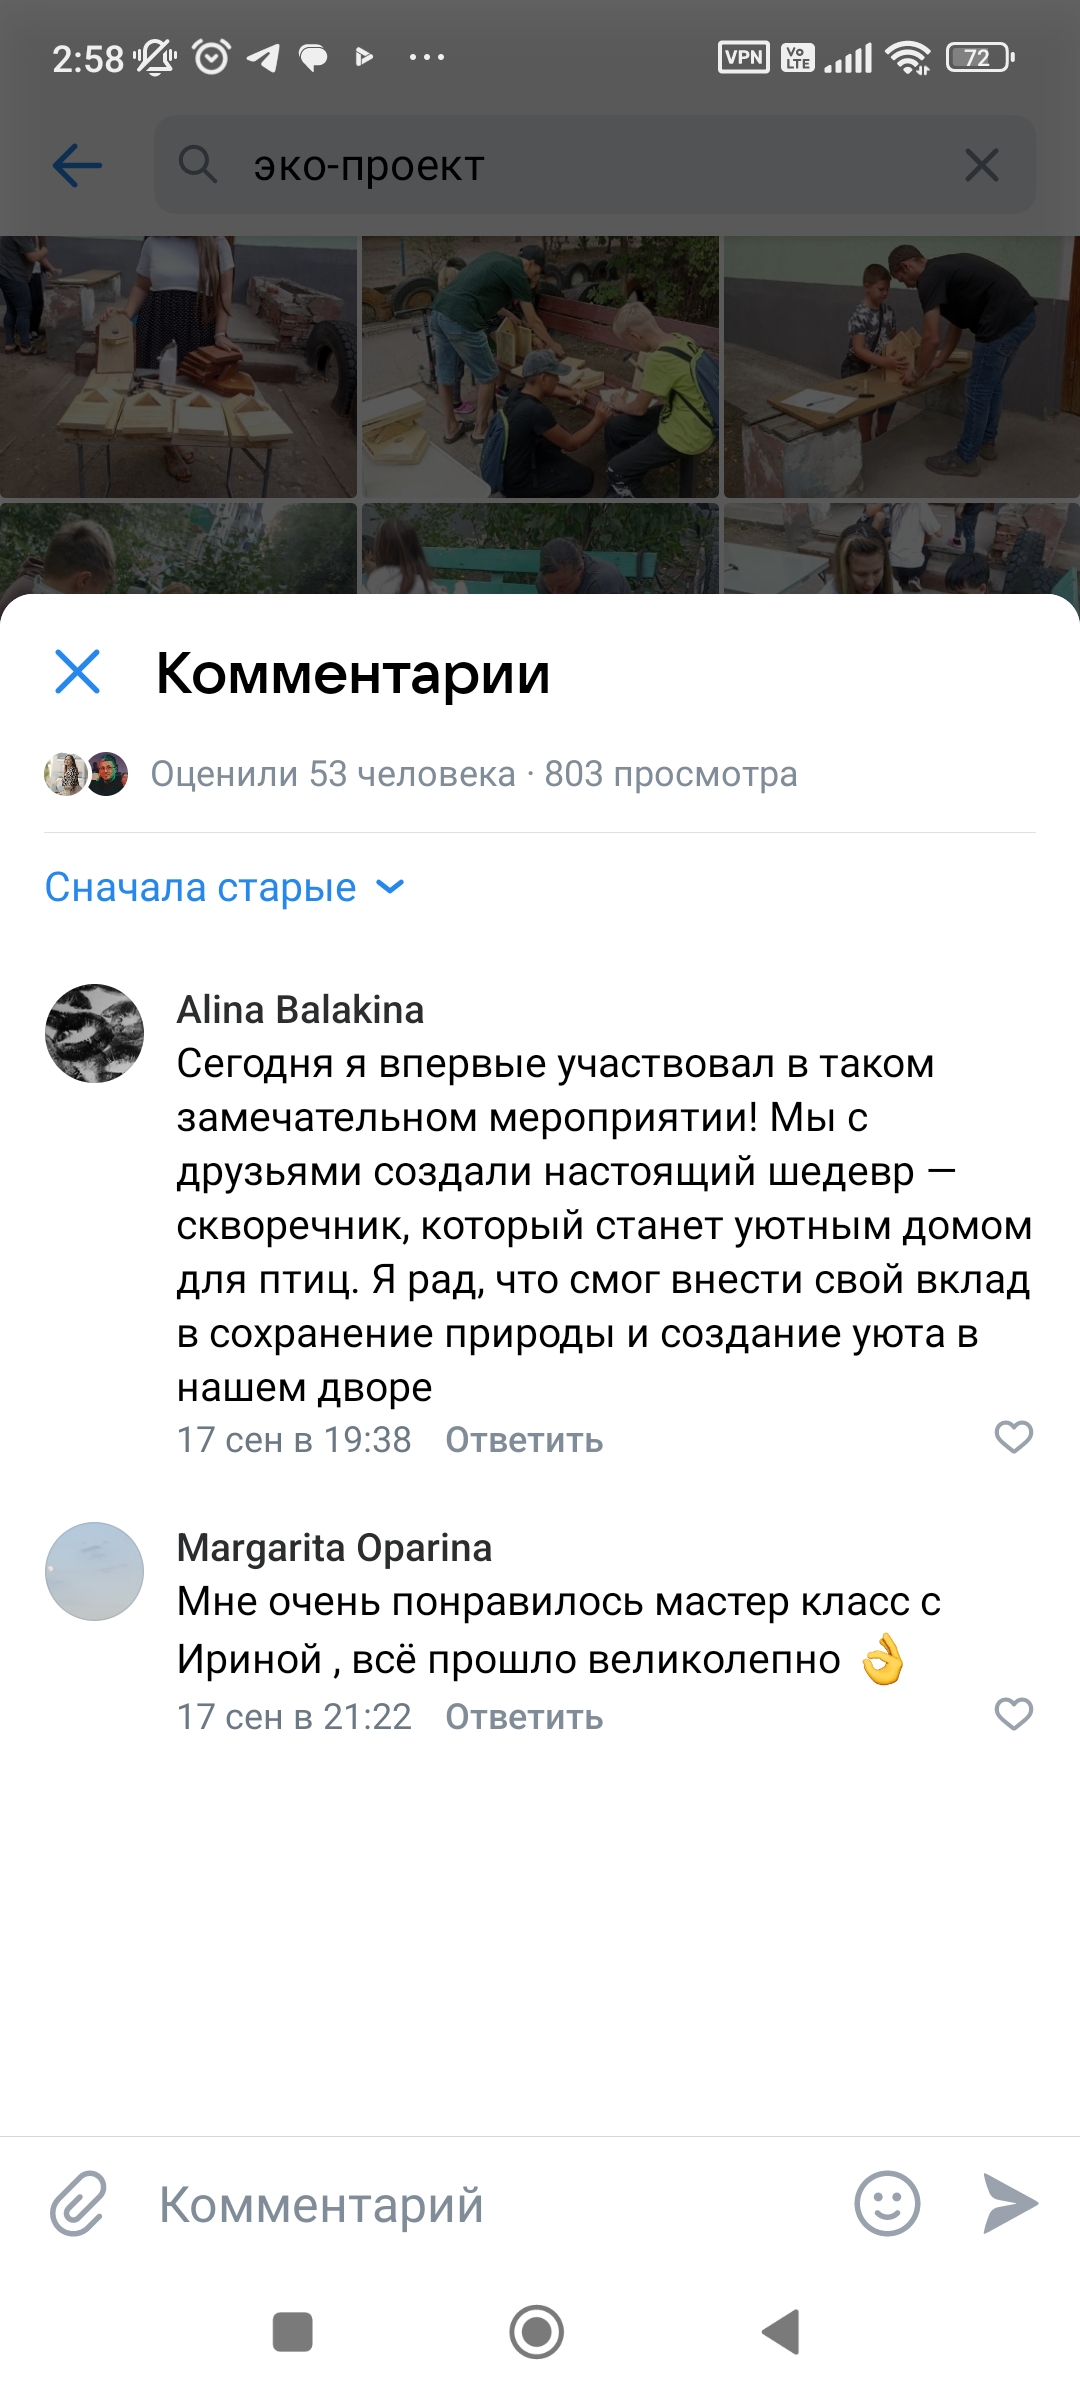
Task: Open Margarita Oparina's profile name
Action: pos(334,1548)
